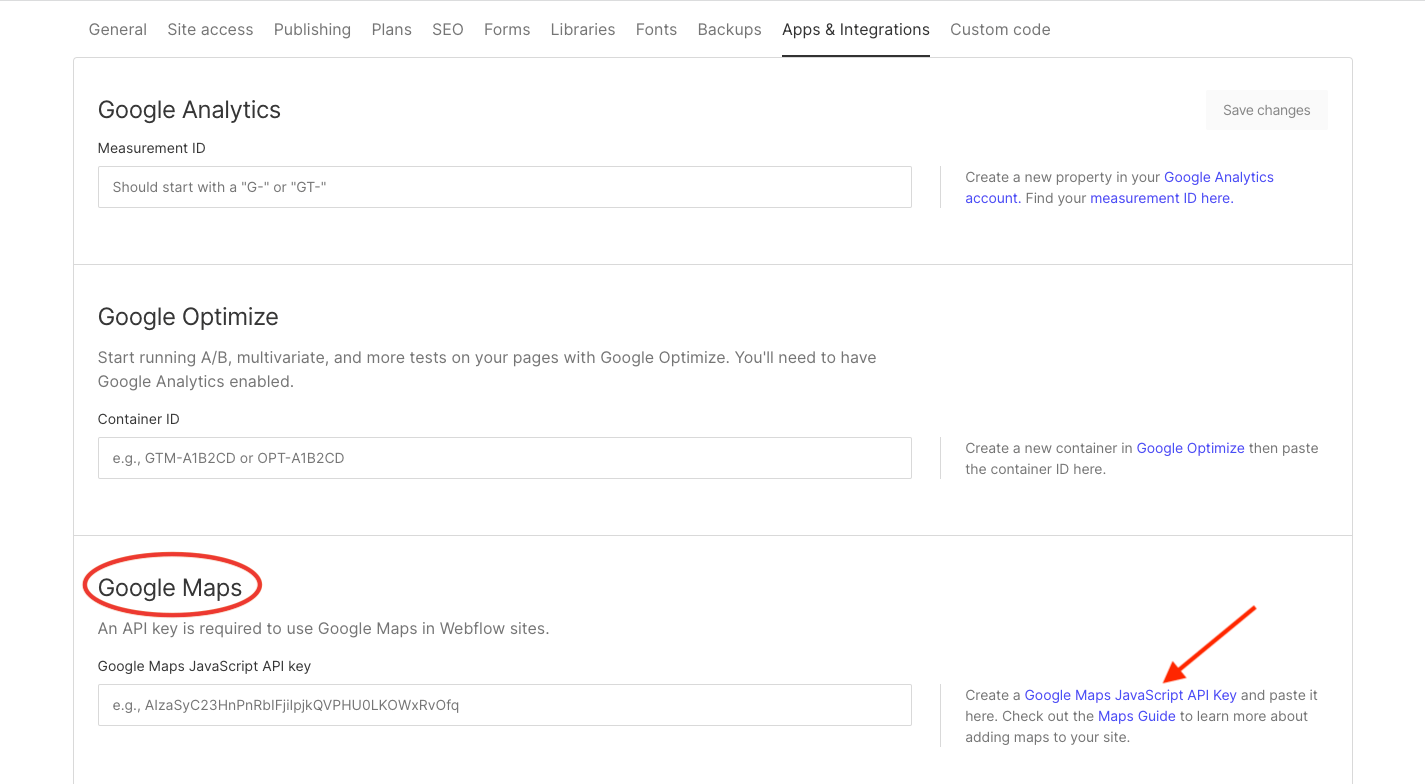Click the Google Maps API key field
This screenshot has height=784, width=1425.
[504, 704]
